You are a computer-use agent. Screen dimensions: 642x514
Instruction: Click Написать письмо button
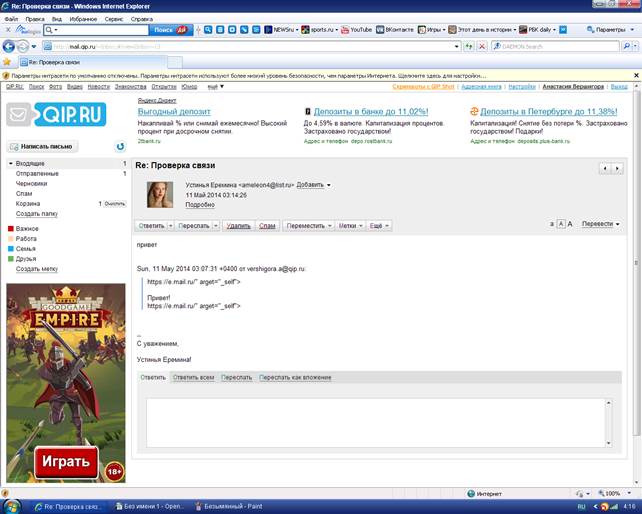point(42,146)
